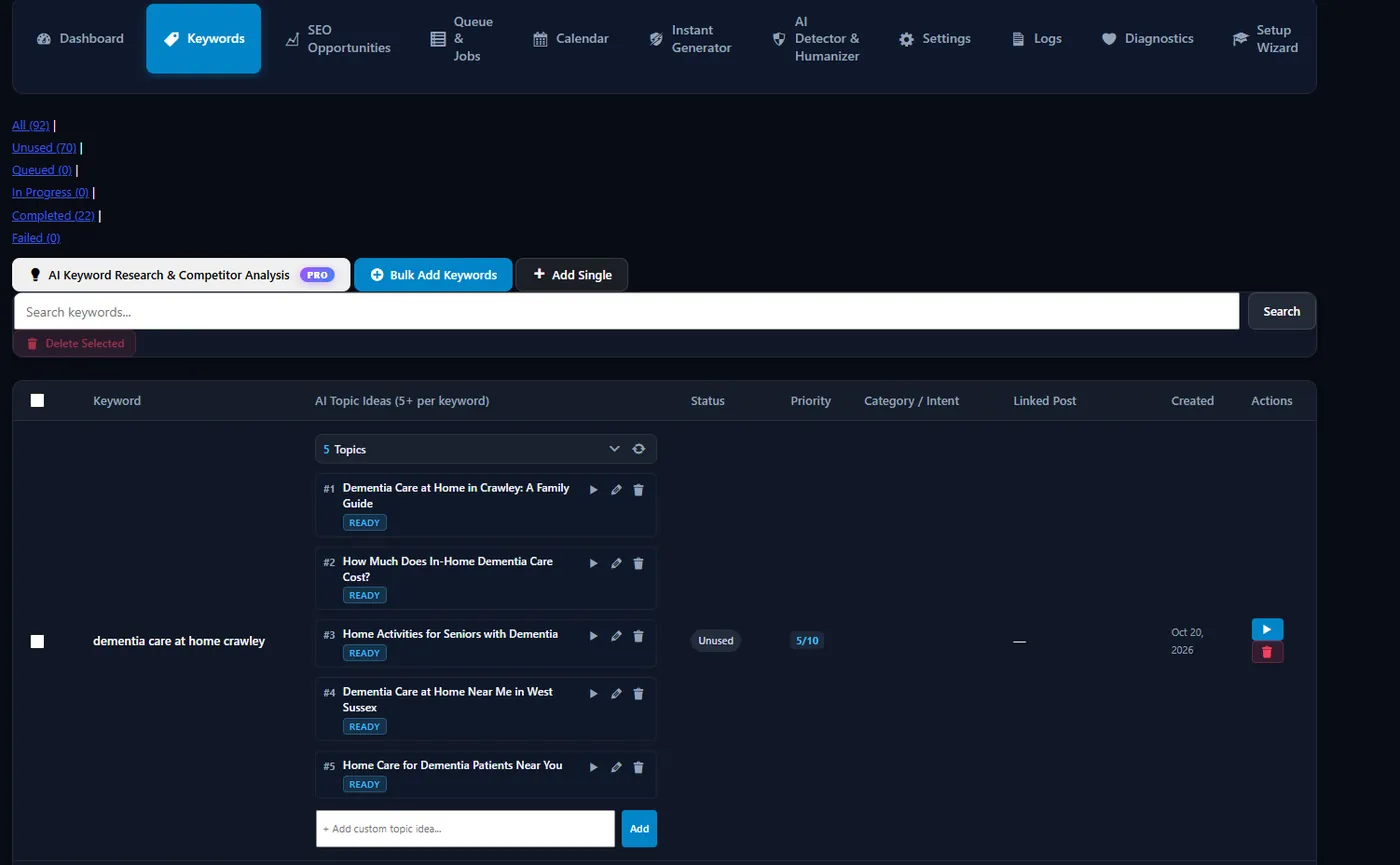Tick the select-all checkbox in table header
Image resolution: width=1400 pixels, height=865 pixels.
(37, 400)
